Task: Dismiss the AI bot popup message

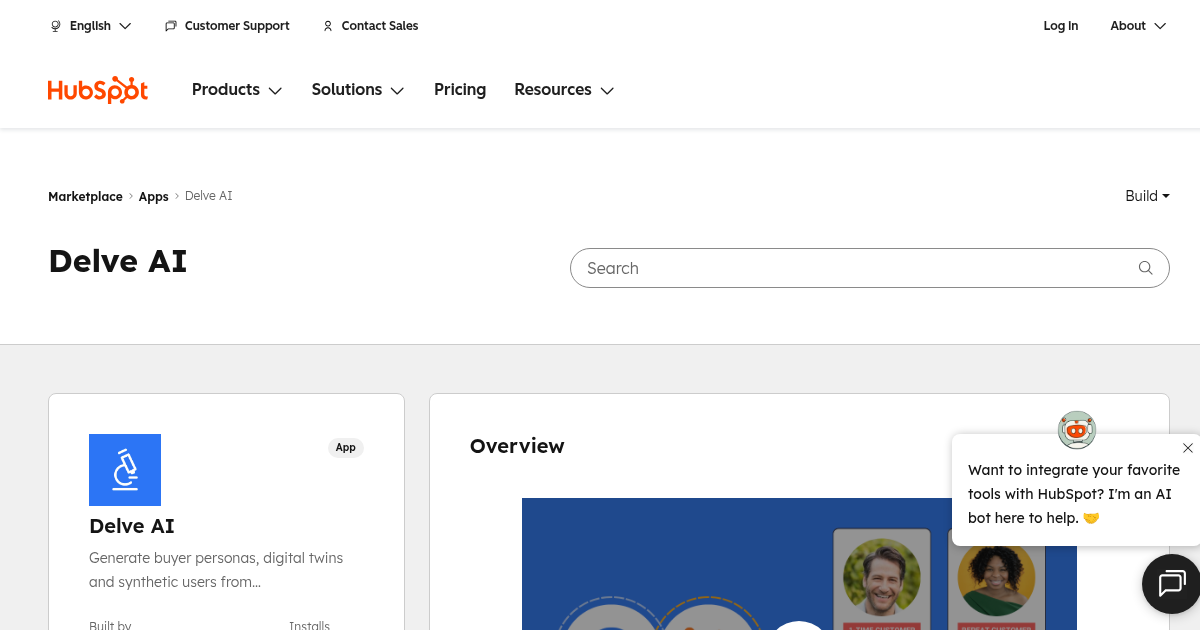Action: coord(1187,448)
